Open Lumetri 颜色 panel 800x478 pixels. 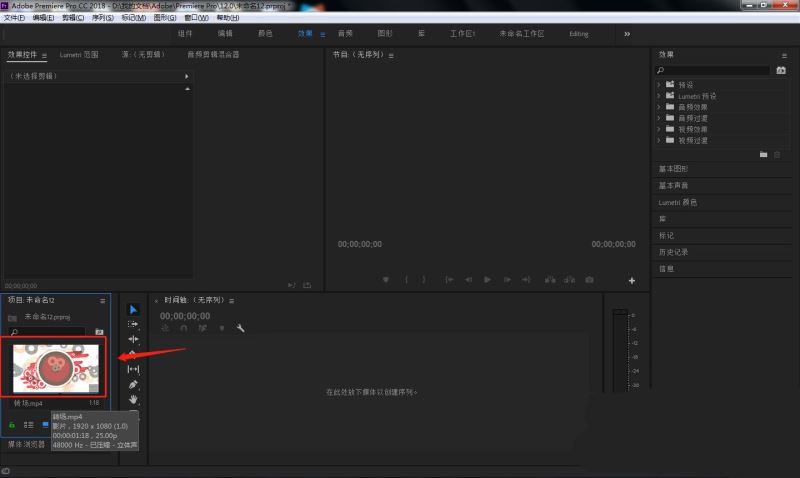pos(678,203)
